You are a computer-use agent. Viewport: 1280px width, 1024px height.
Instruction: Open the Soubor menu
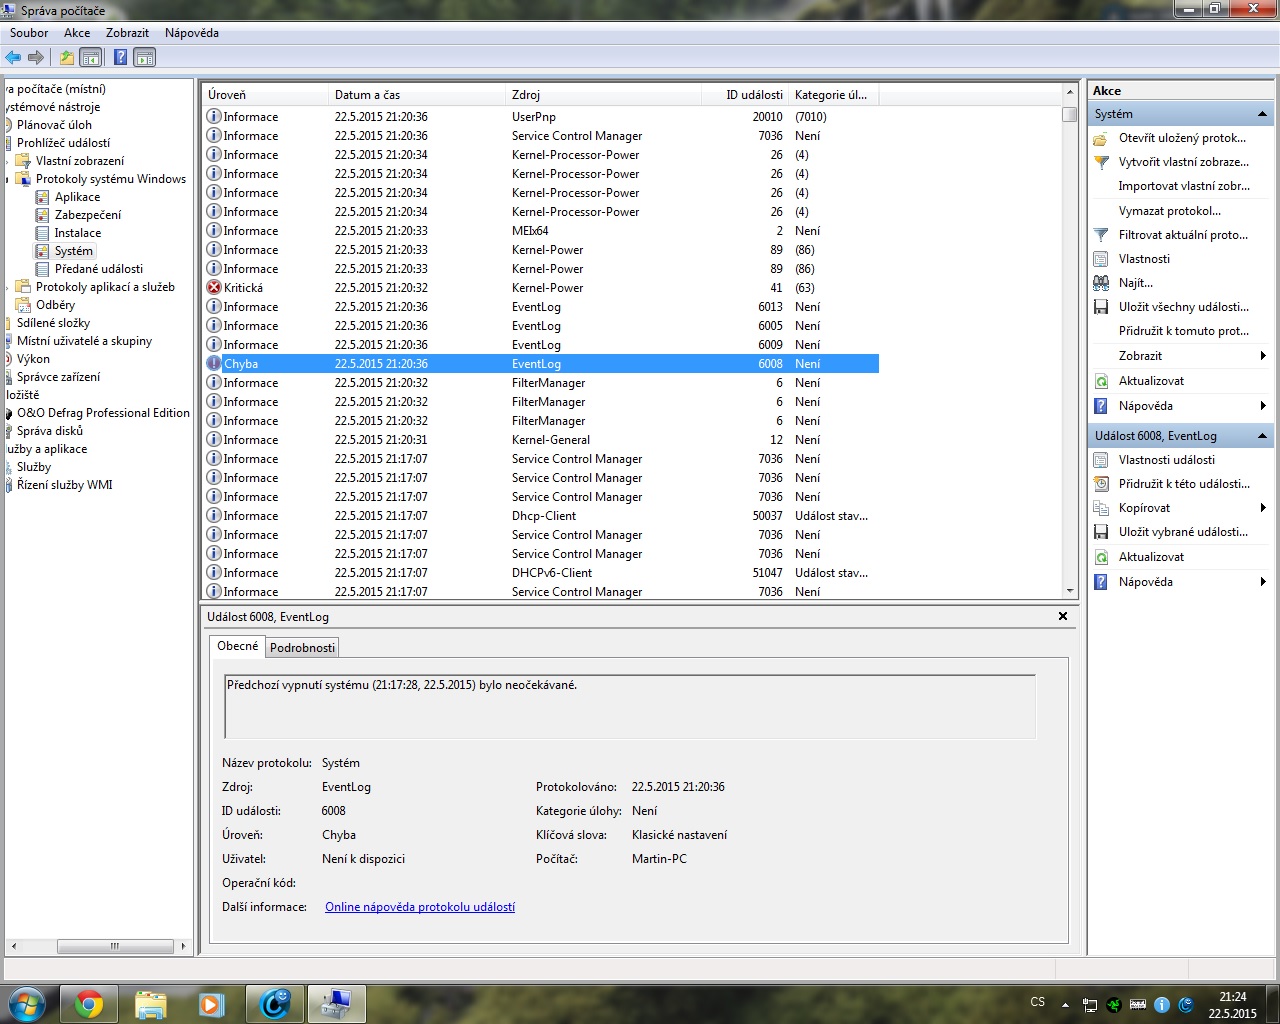[29, 33]
